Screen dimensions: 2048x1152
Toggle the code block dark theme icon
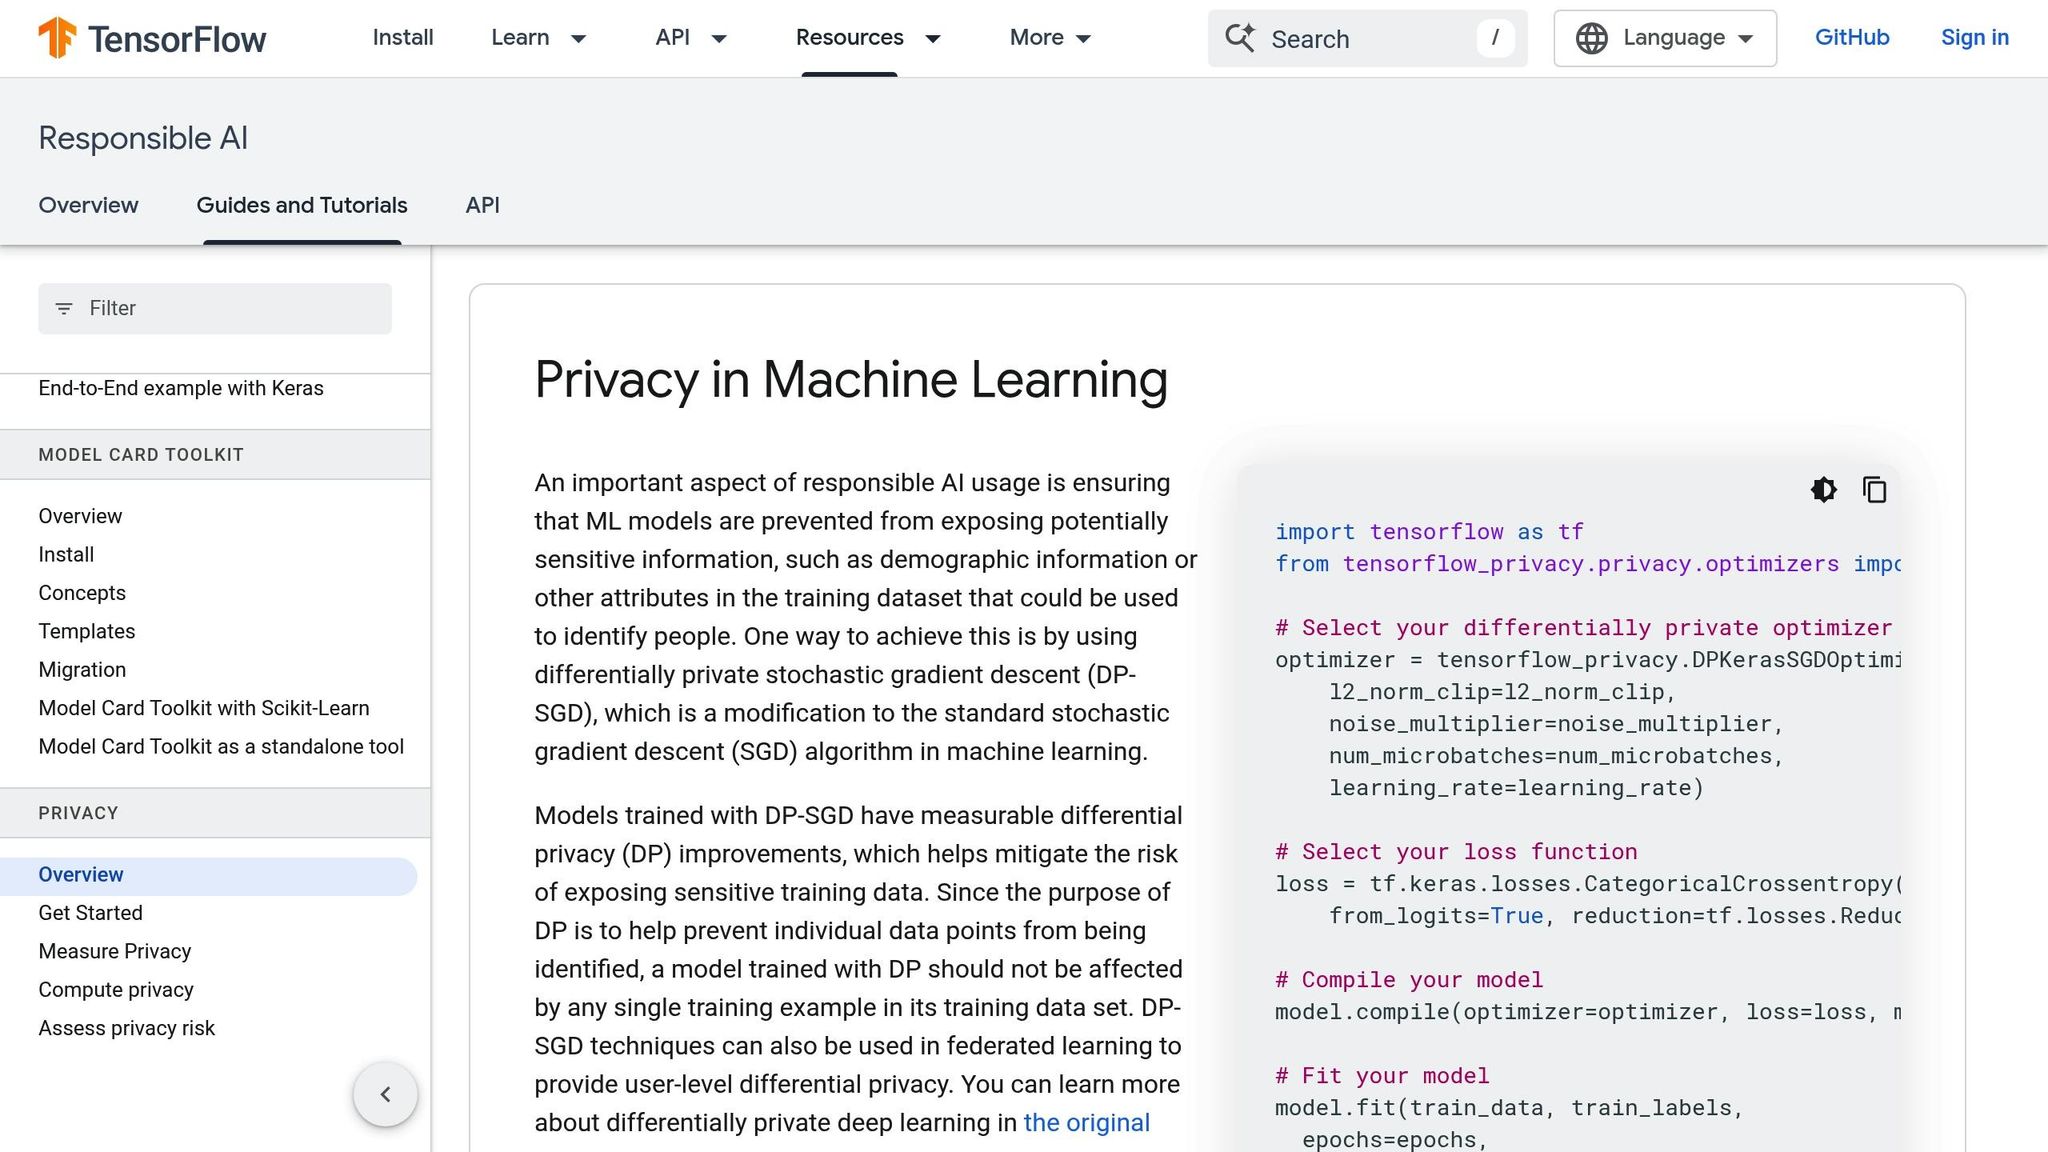pyautogui.click(x=1823, y=490)
